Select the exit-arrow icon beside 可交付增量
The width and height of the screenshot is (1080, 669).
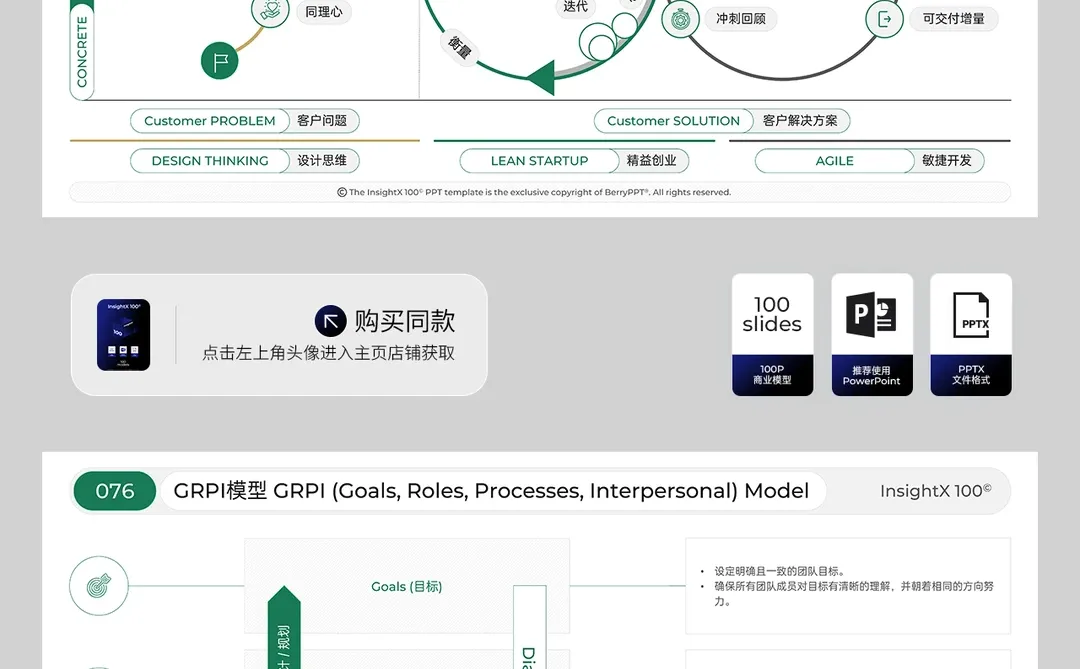[884, 18]
